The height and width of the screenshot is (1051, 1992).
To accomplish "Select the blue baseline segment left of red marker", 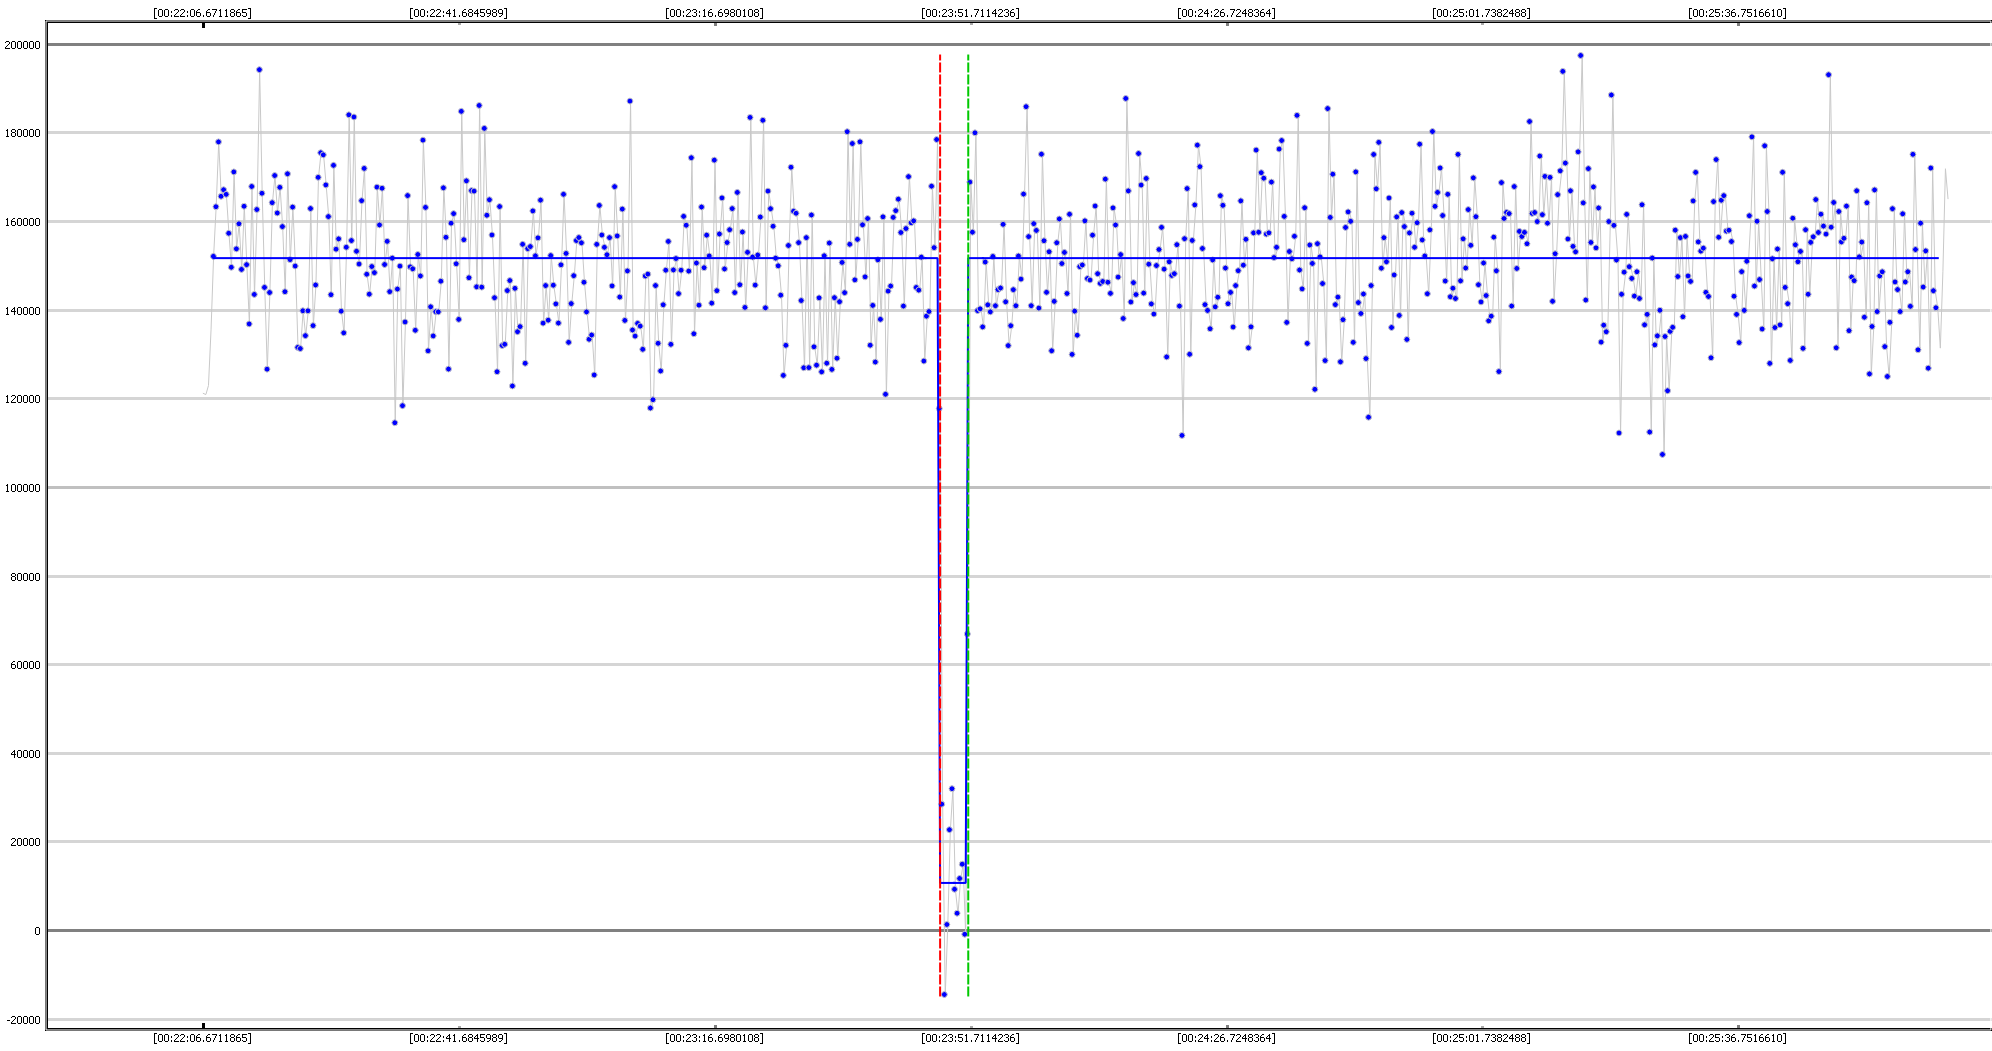I will coord(575,258).
